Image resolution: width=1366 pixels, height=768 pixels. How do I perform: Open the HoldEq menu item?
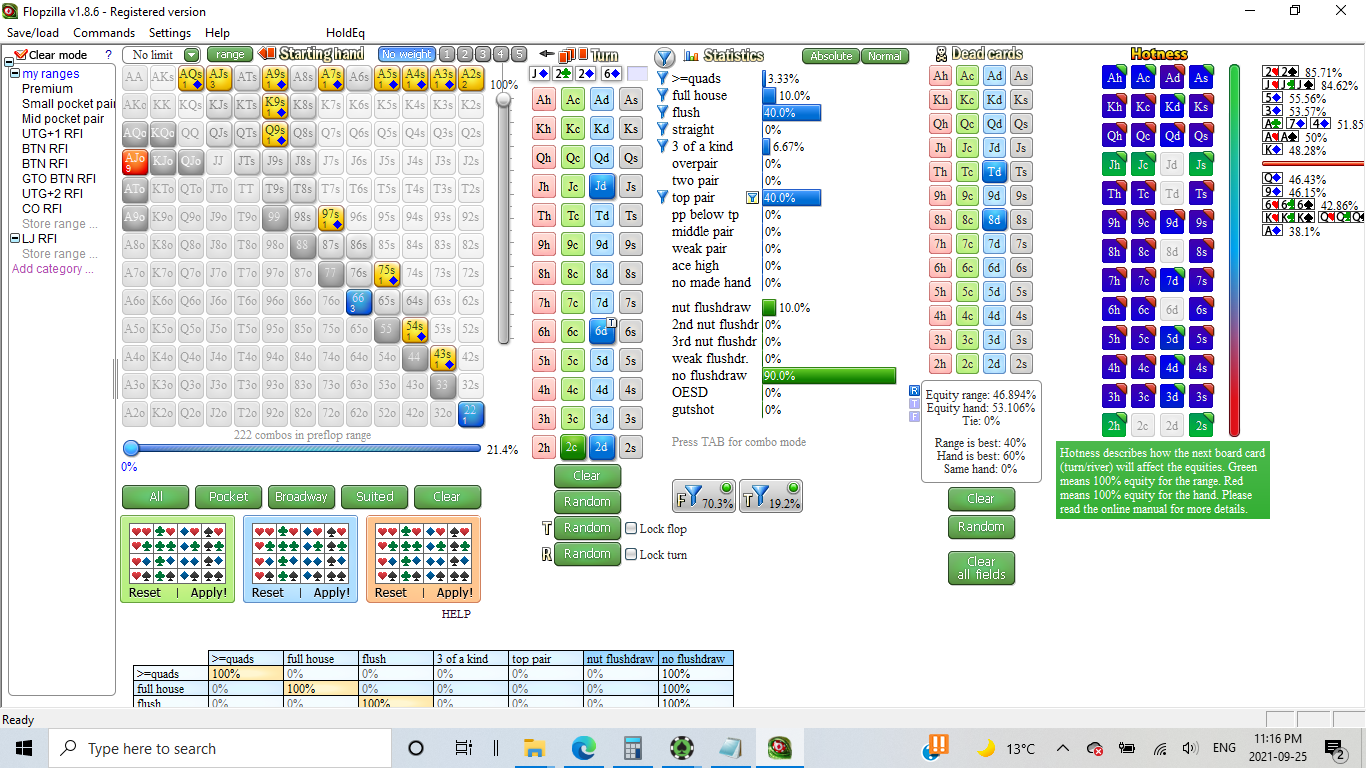(345, 33)
